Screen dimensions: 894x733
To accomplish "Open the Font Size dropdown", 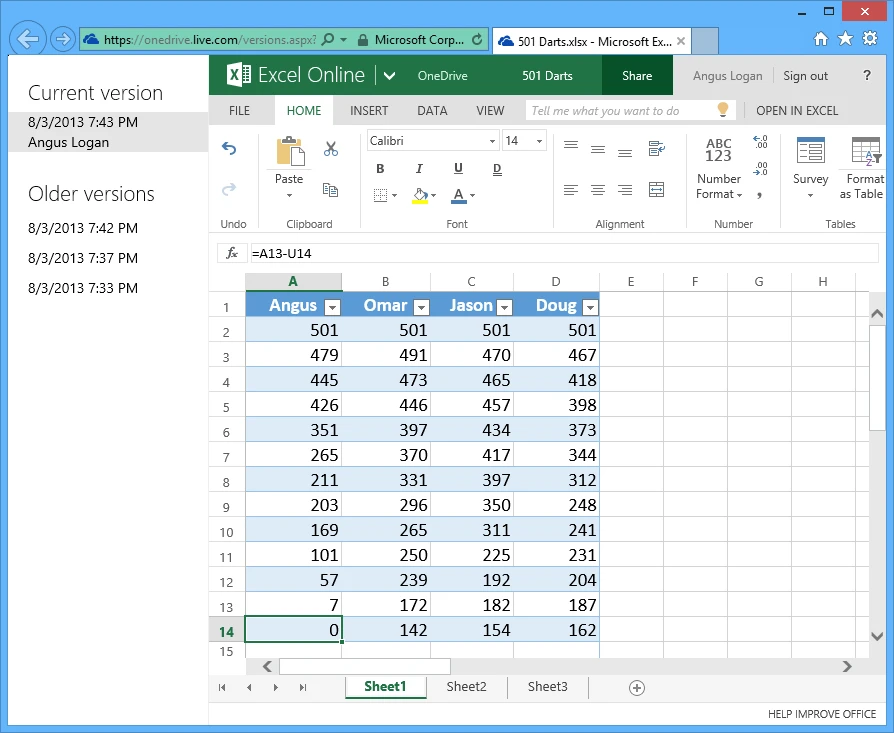I will (536, 141).
